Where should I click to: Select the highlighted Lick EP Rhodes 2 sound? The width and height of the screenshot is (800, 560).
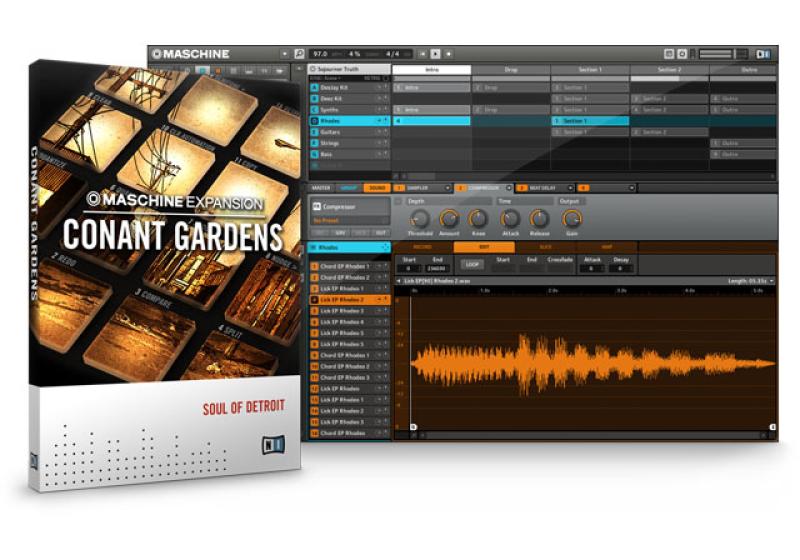[x=349, y=300]
